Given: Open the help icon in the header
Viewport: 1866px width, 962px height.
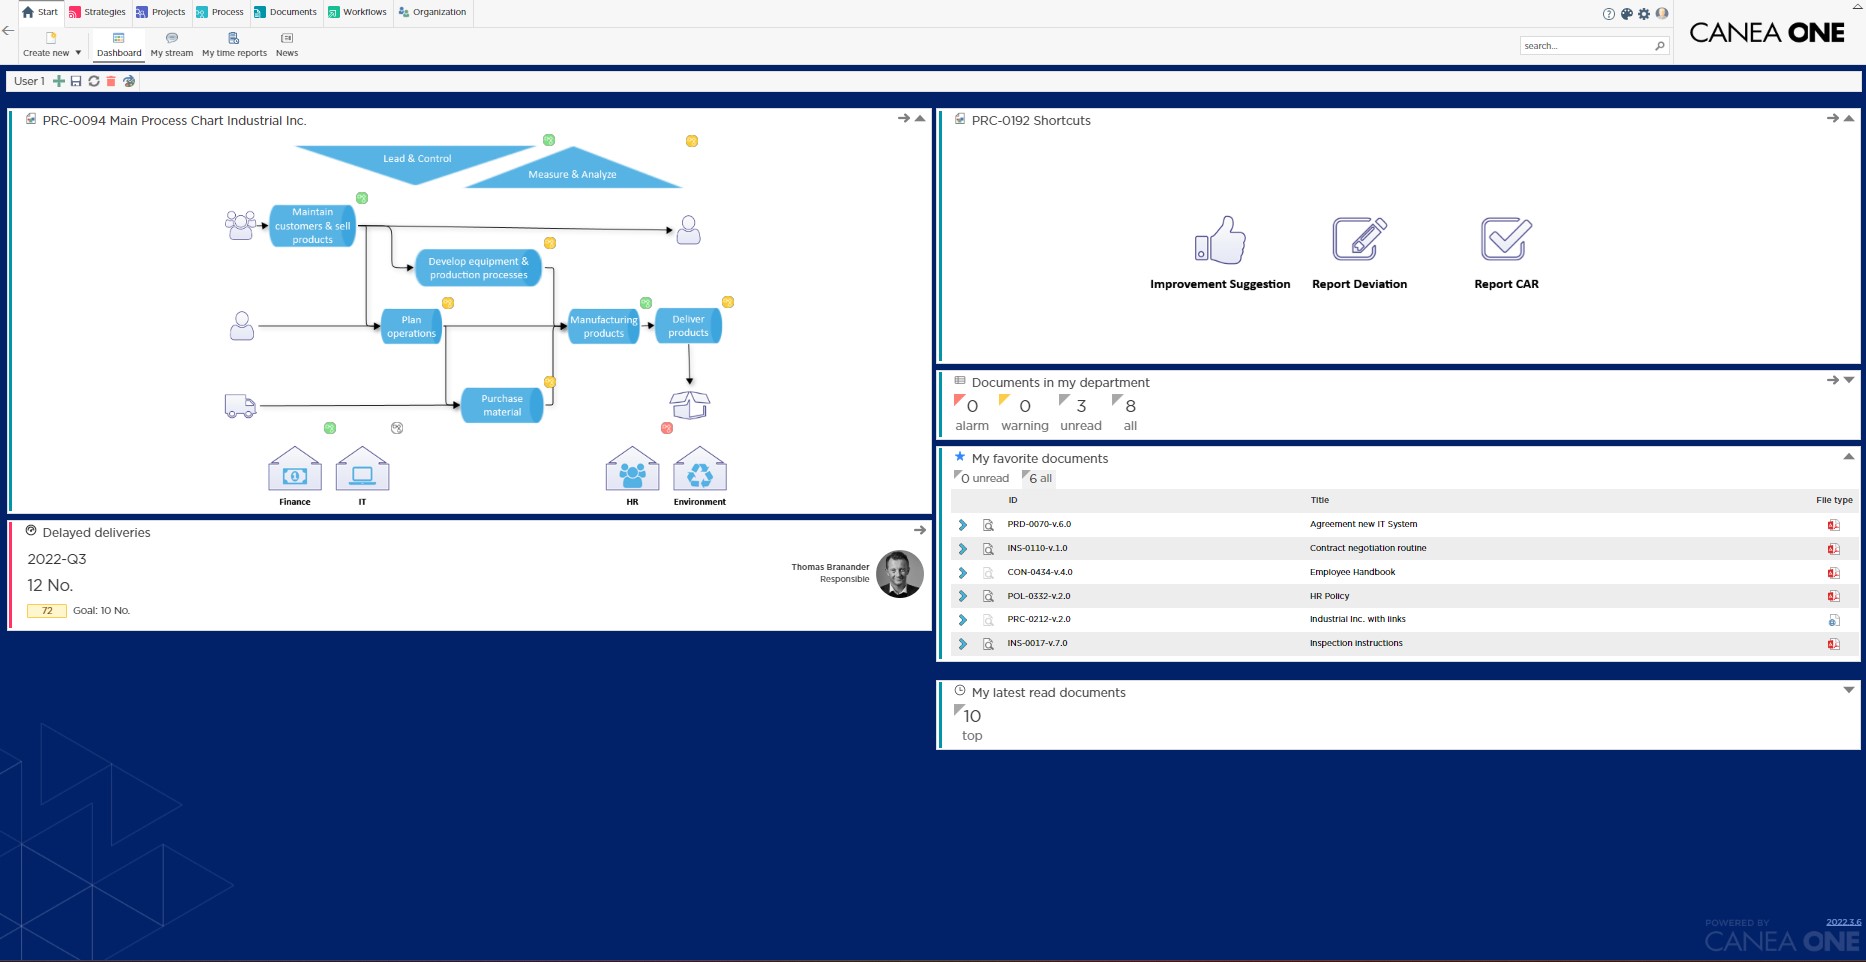Looking at the screenshot, I should pyautogui.click(x=1608, y=14).
